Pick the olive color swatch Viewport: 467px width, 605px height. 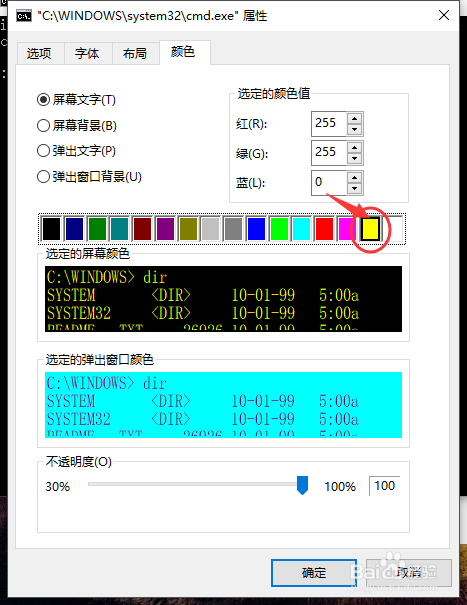188,229
